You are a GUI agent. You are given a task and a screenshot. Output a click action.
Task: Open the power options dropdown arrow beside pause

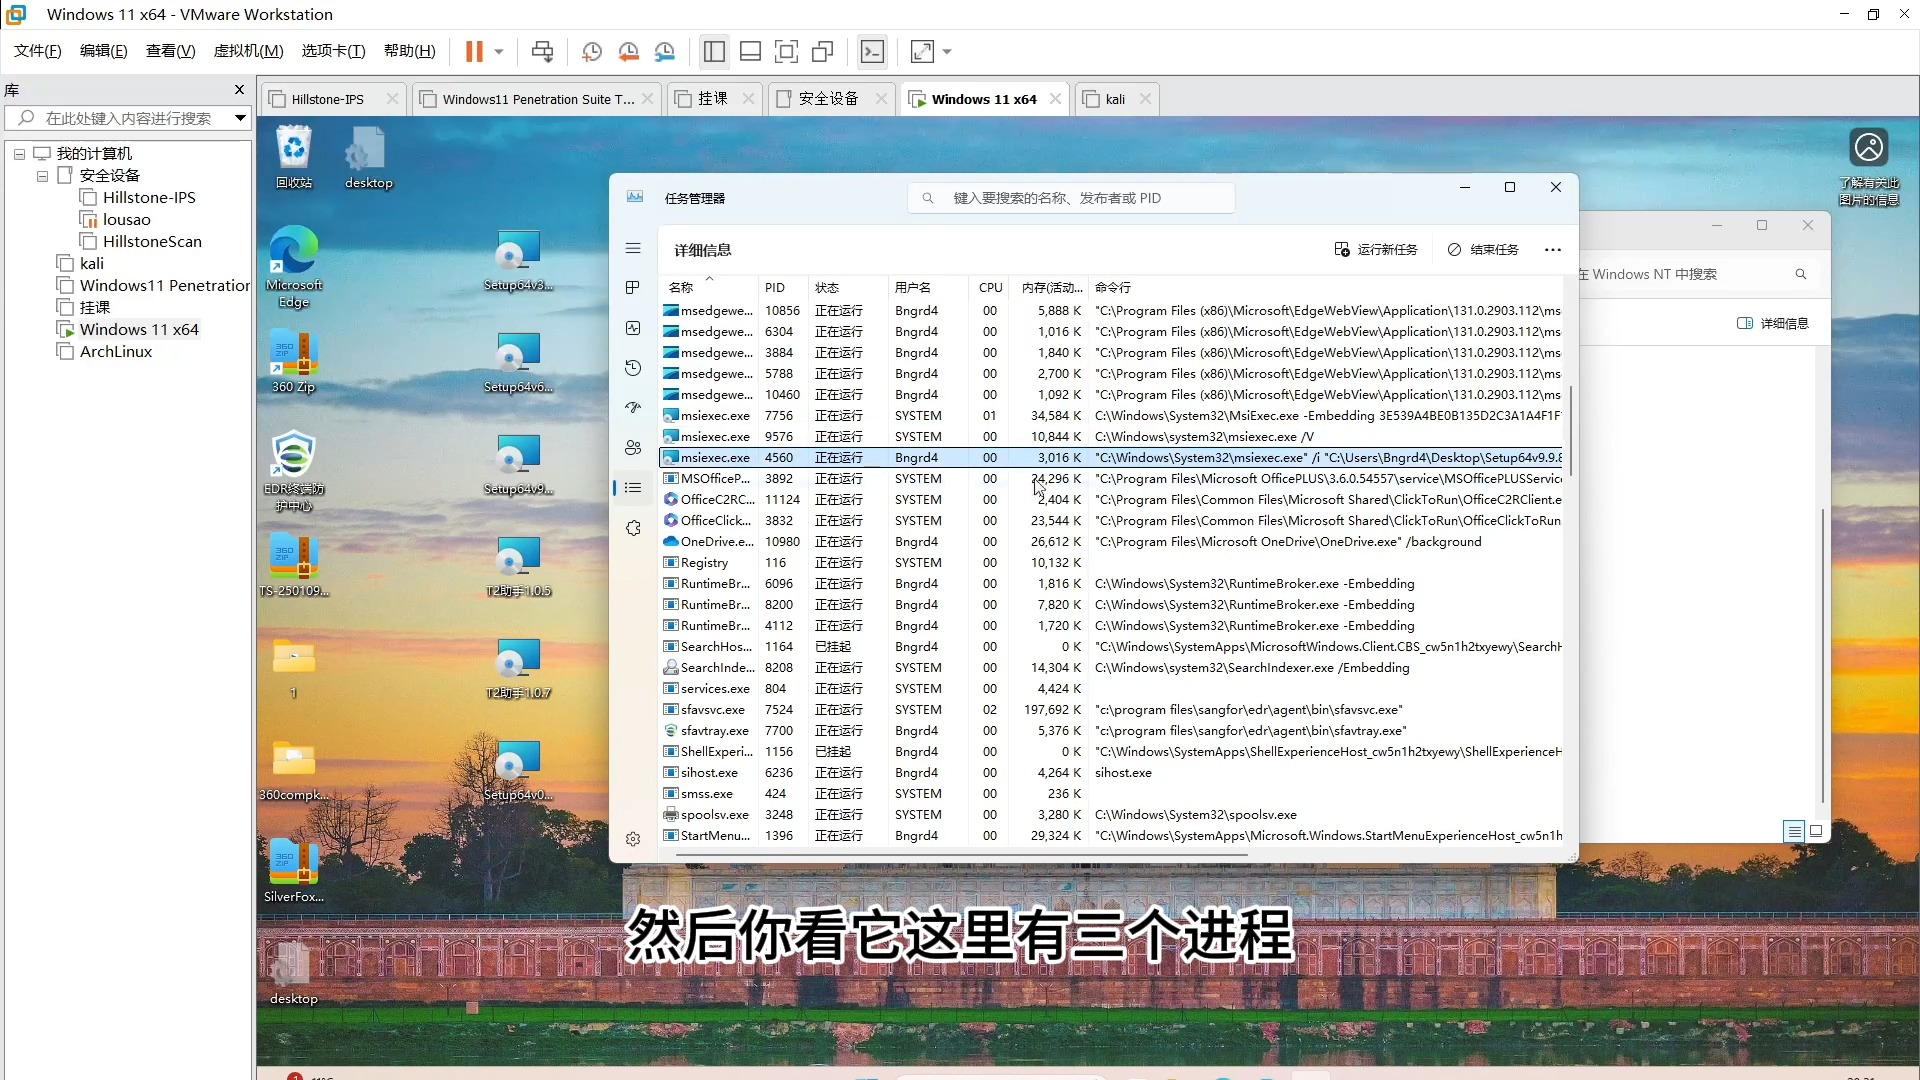pos(499,51)
